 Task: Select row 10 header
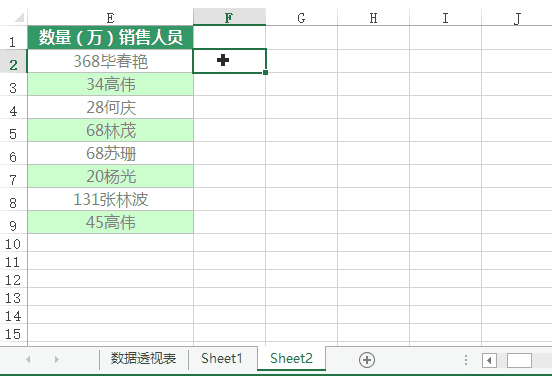[x=13, y=243]
